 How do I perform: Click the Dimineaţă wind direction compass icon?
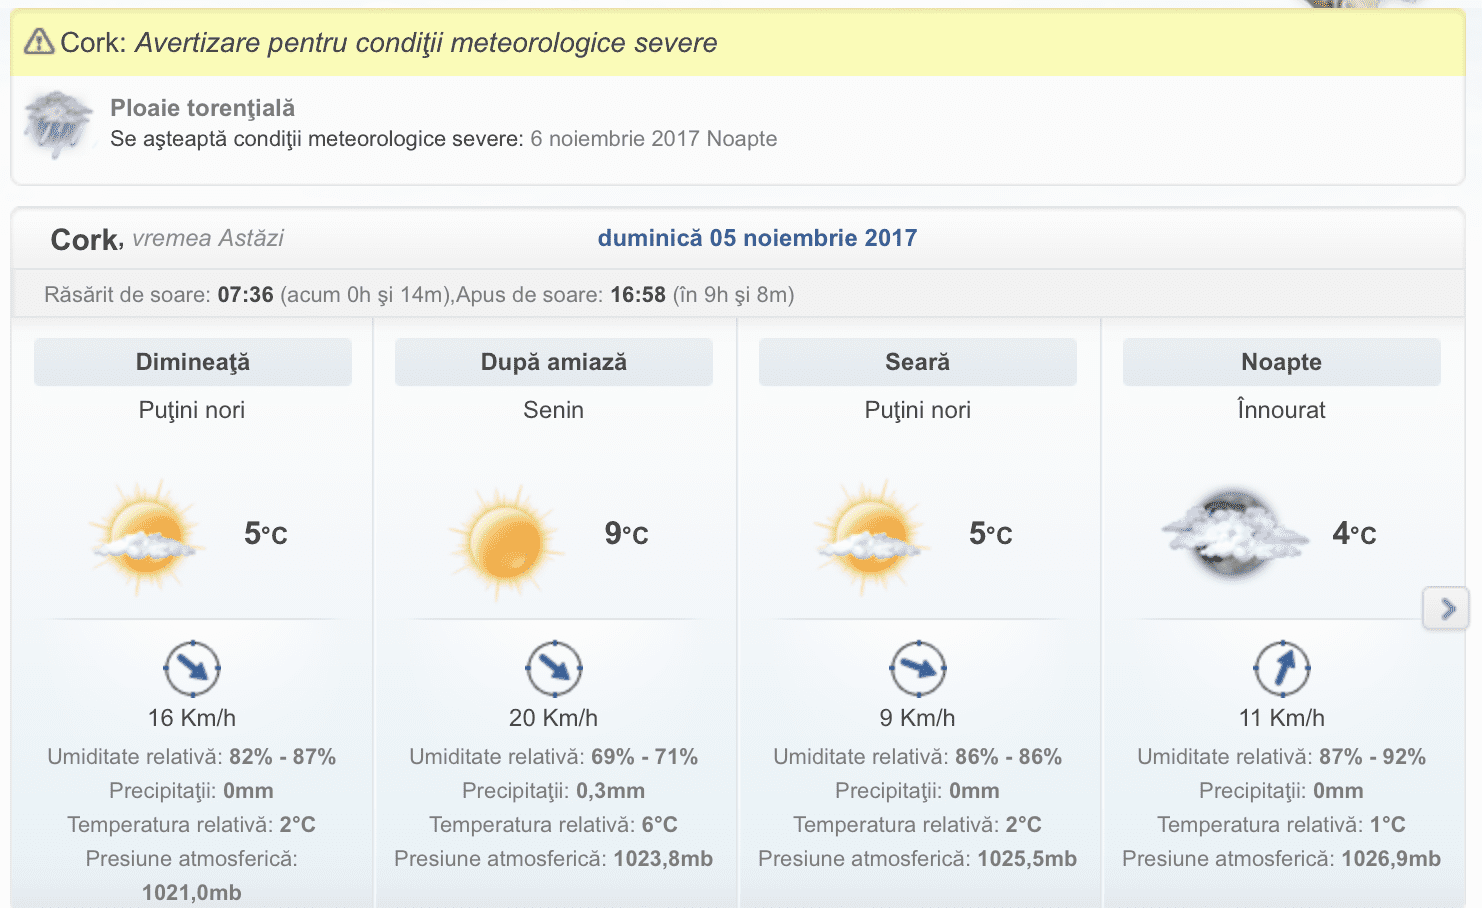pyautogui.click(x=192, y=668)
